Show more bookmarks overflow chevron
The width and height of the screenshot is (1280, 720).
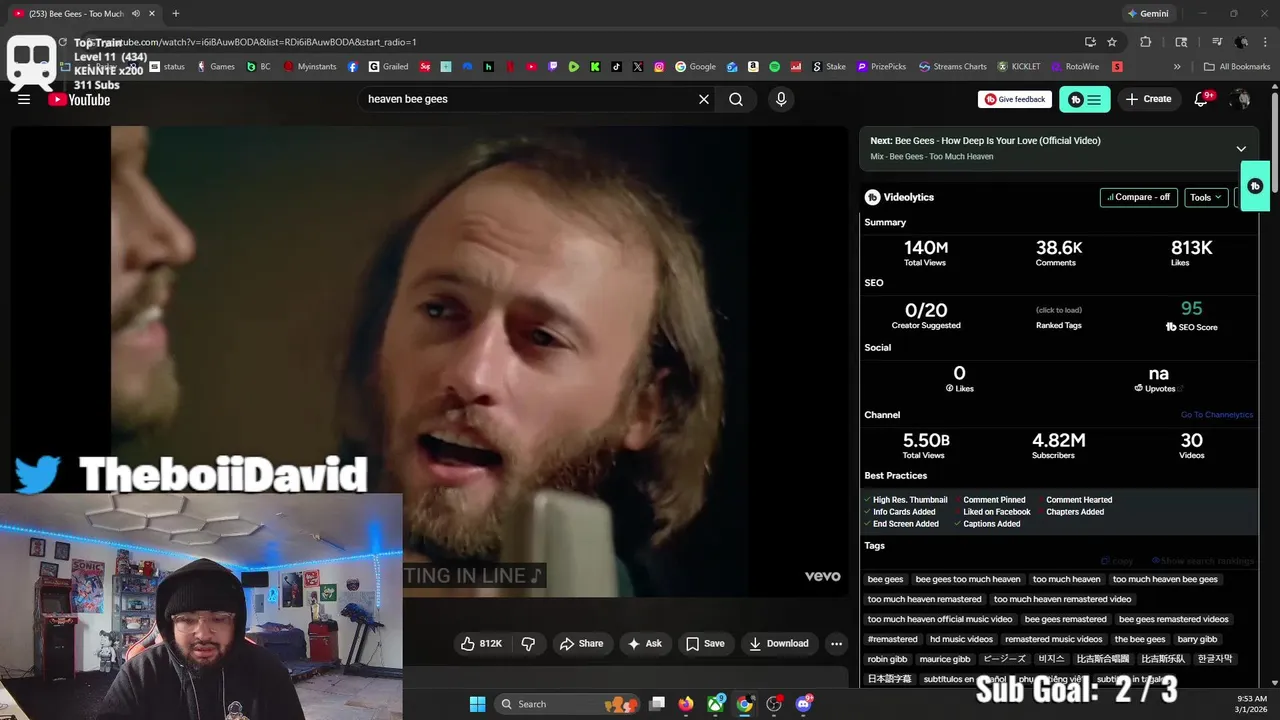[1177, 67]
